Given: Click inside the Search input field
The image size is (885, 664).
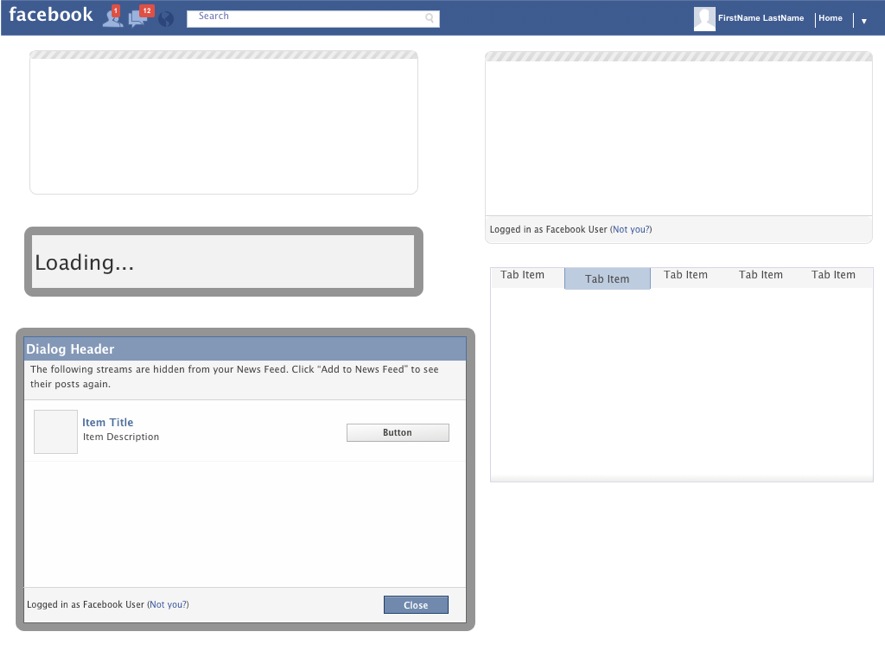Looking at the screenshot, I should pyautogui.click(x=300, y=17).
